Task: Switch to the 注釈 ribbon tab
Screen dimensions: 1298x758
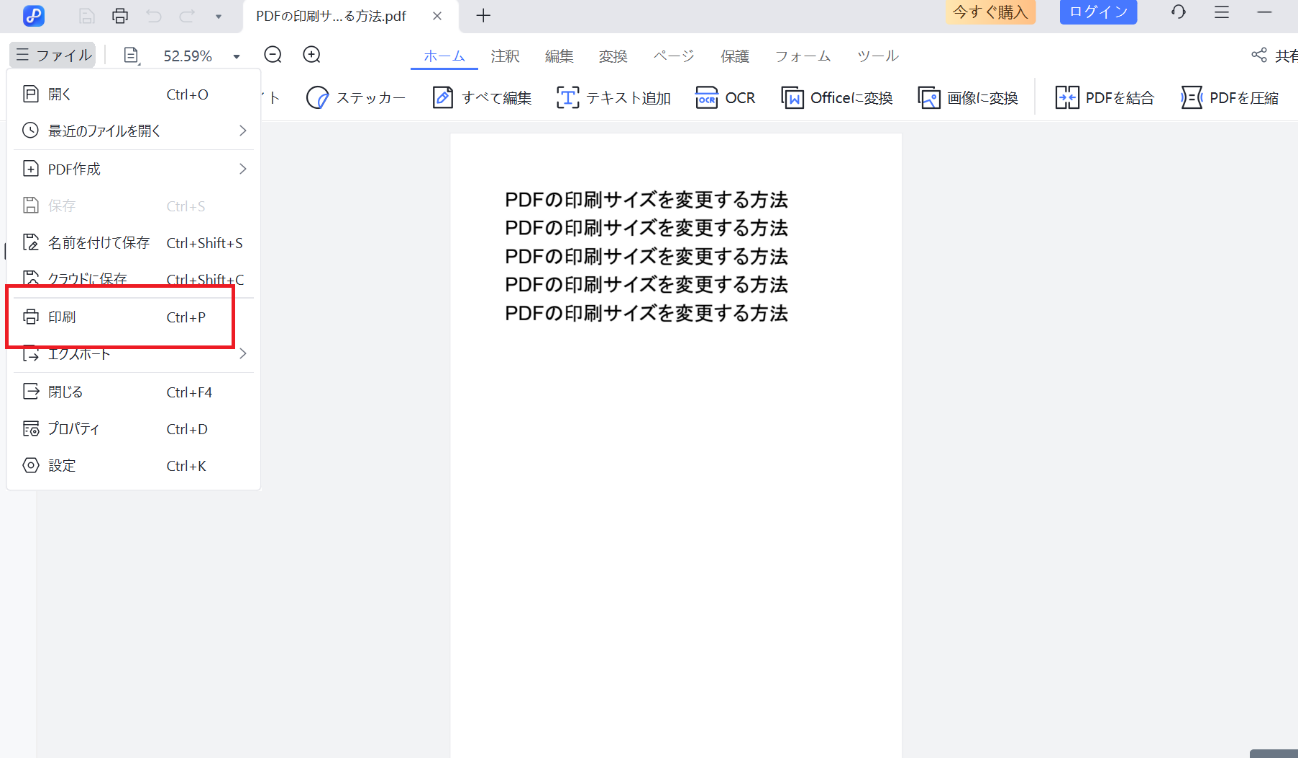Action: click(x=505, y=56)
